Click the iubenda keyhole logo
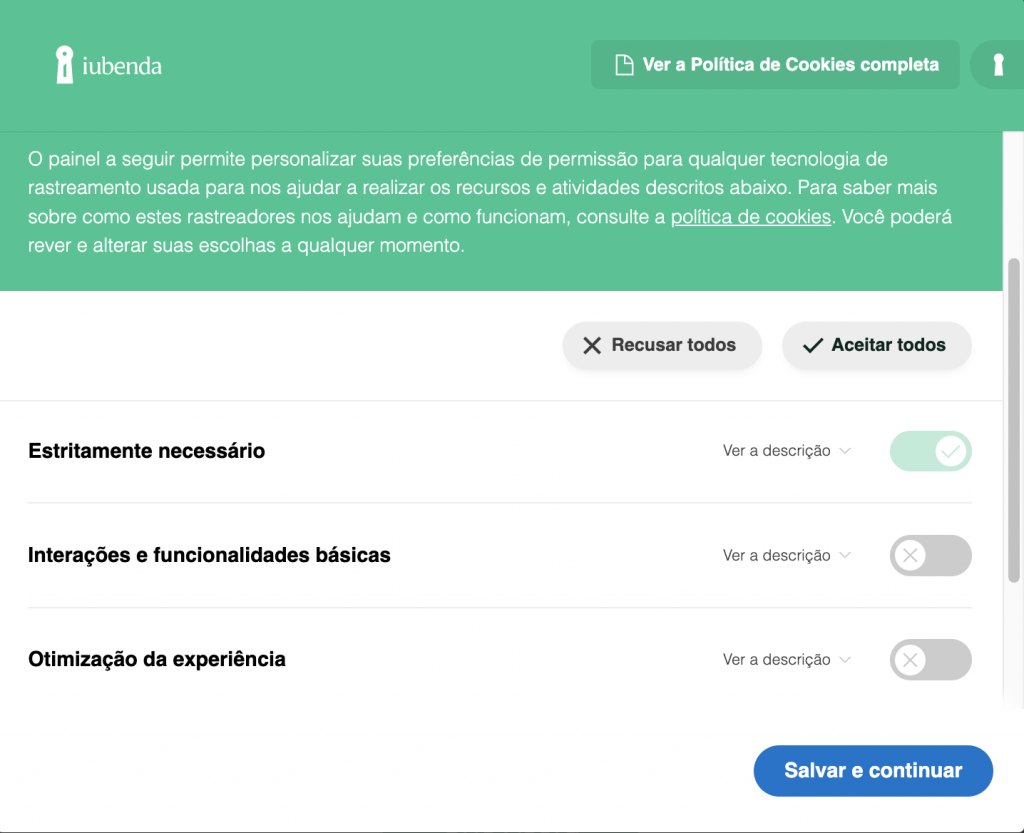Screen dimensions: 1024x833 [x=66, y=65]
